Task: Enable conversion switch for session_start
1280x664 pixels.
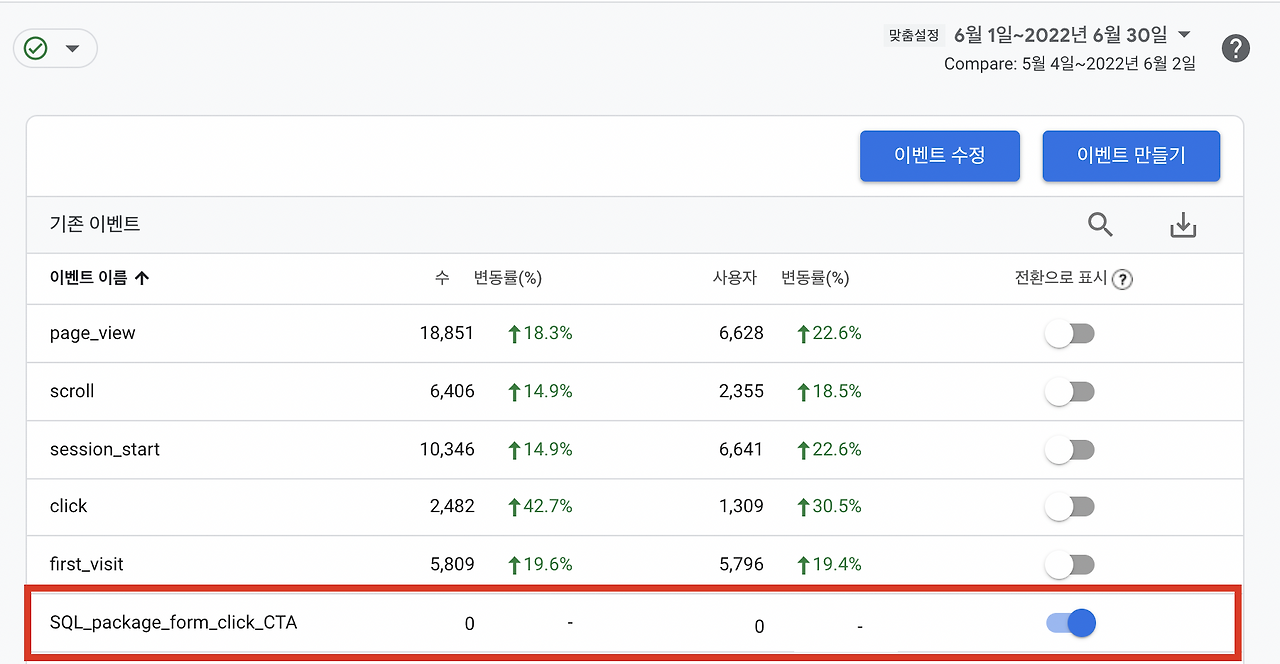Action: coord(1071,450)
